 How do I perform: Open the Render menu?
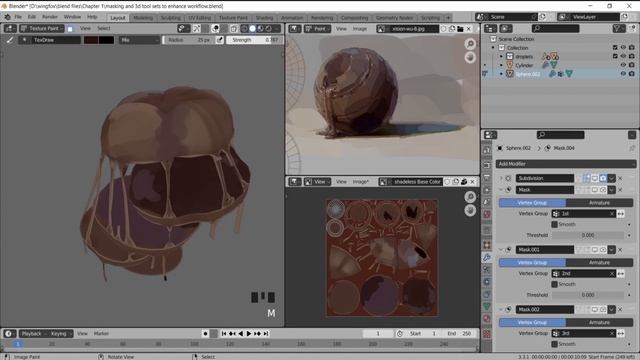pyautogui.click(x=50, y=17)
